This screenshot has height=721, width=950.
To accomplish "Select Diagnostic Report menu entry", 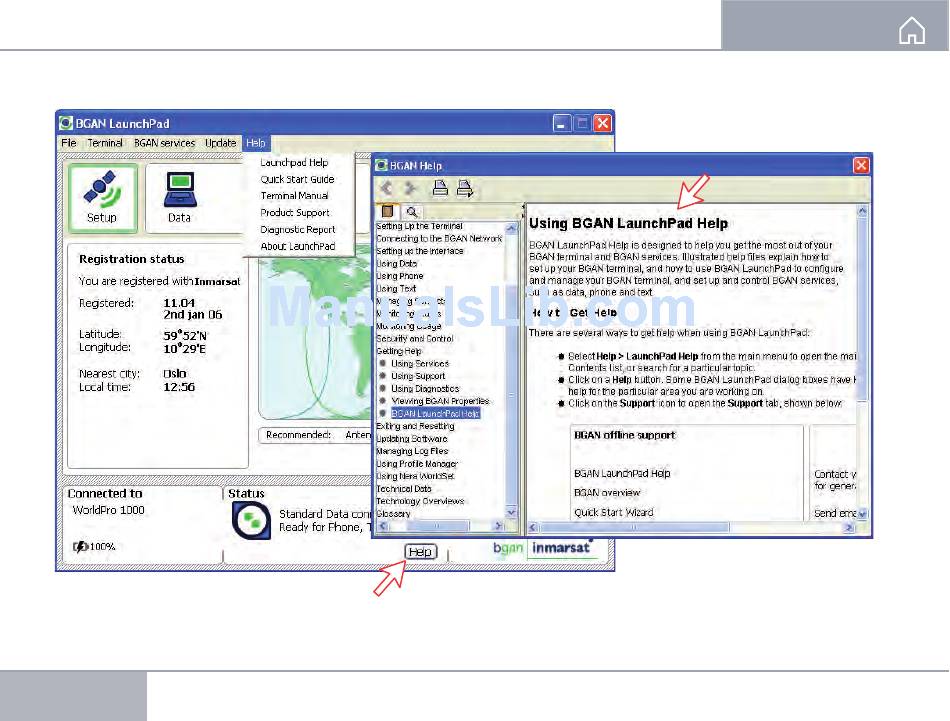I will point(297,230).
